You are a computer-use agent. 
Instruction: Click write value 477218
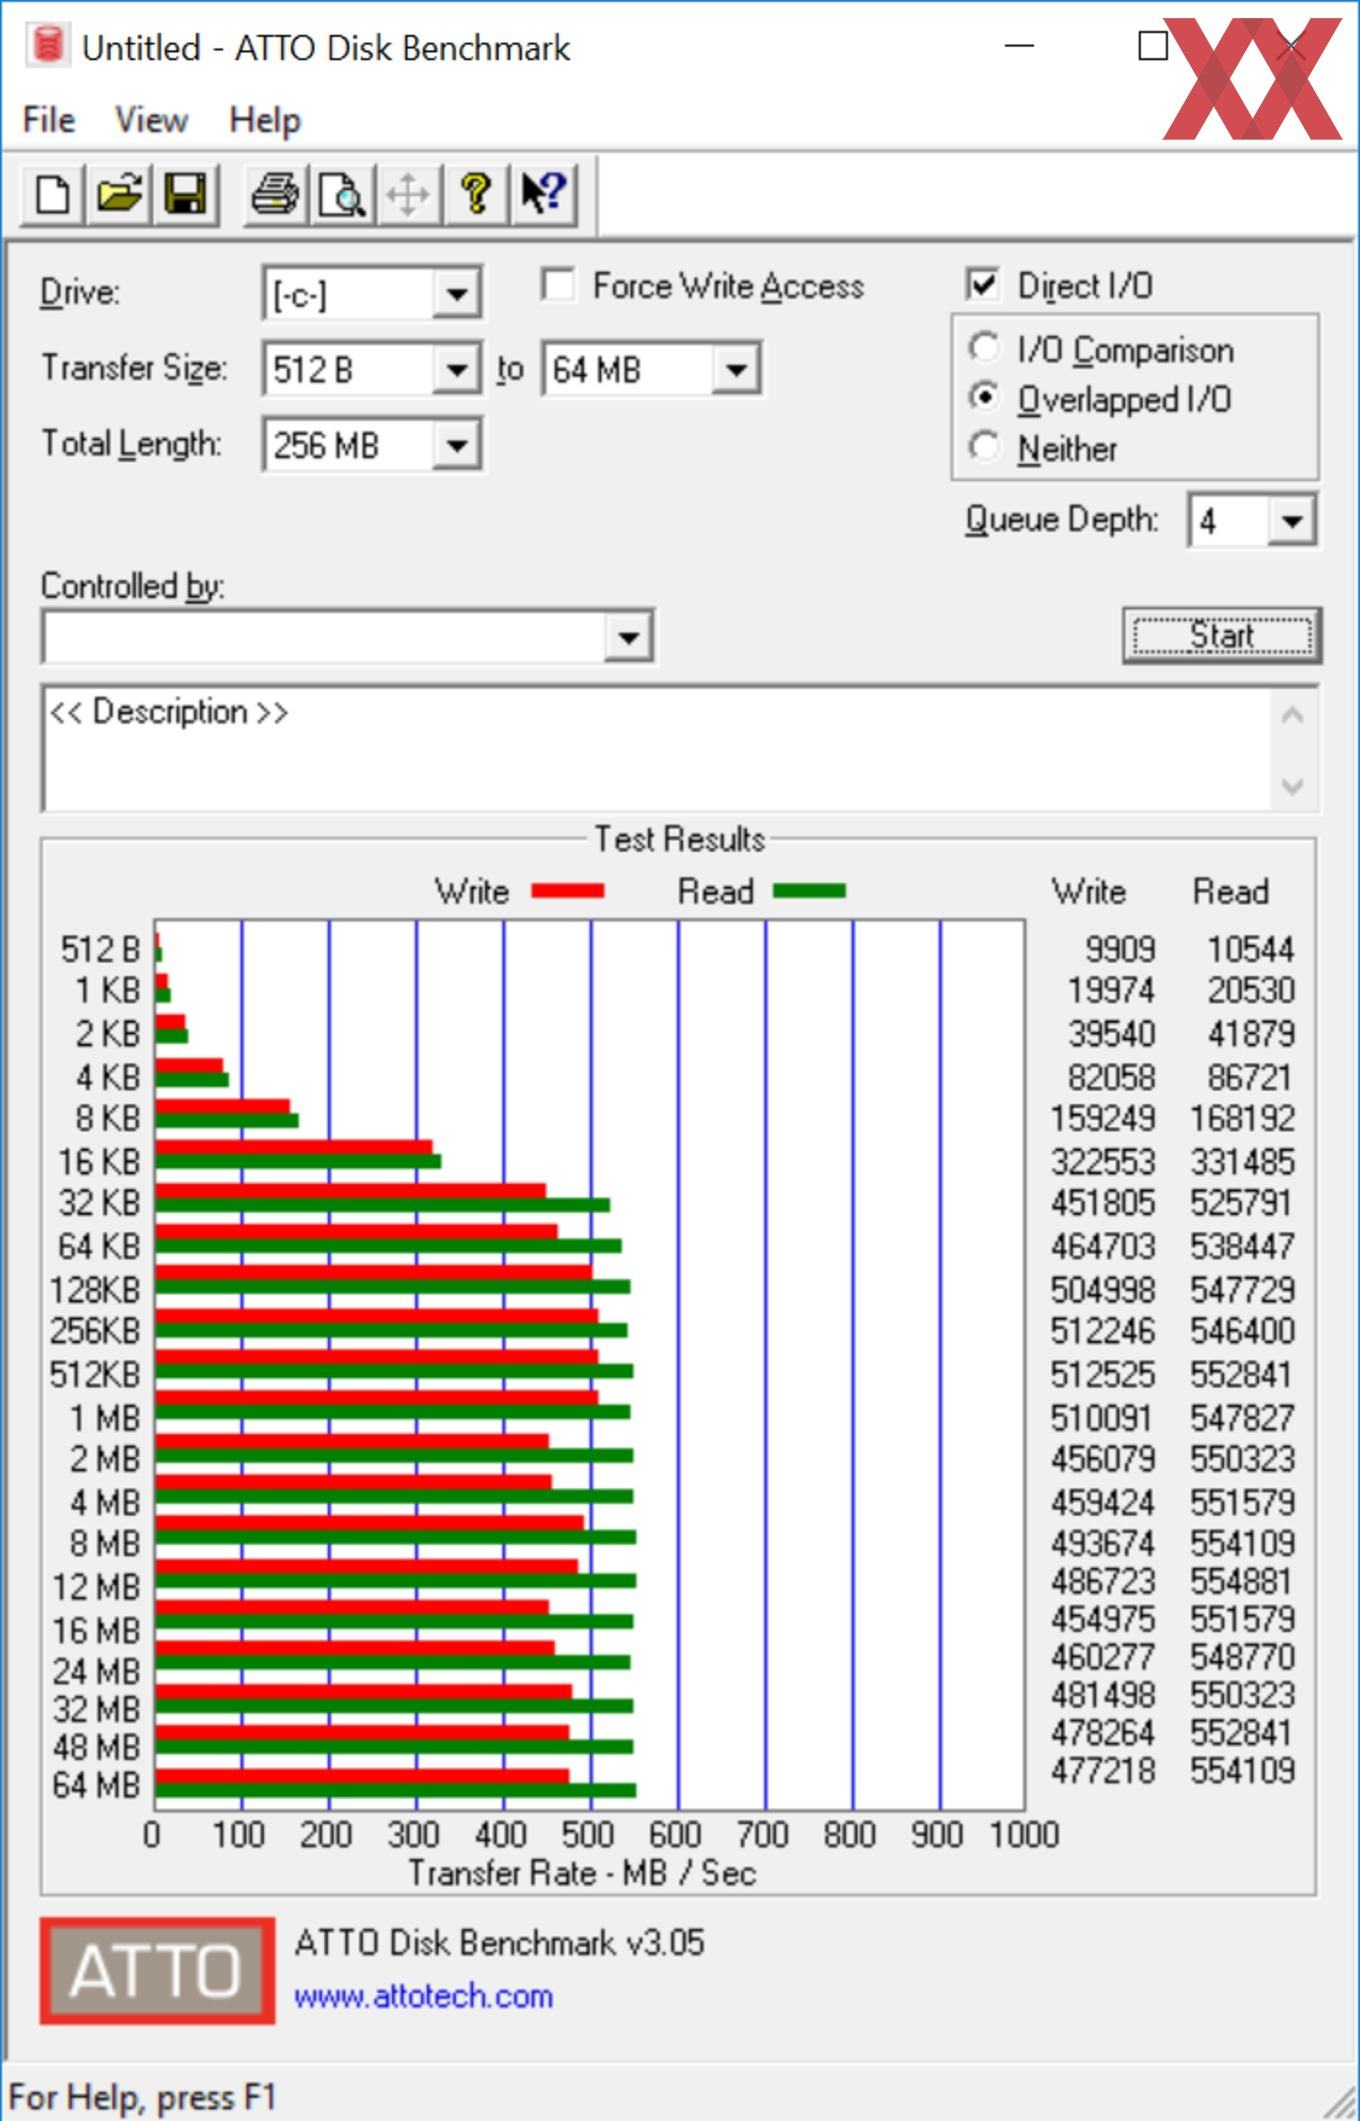pyautogui.click(x=1103, y=1771)
